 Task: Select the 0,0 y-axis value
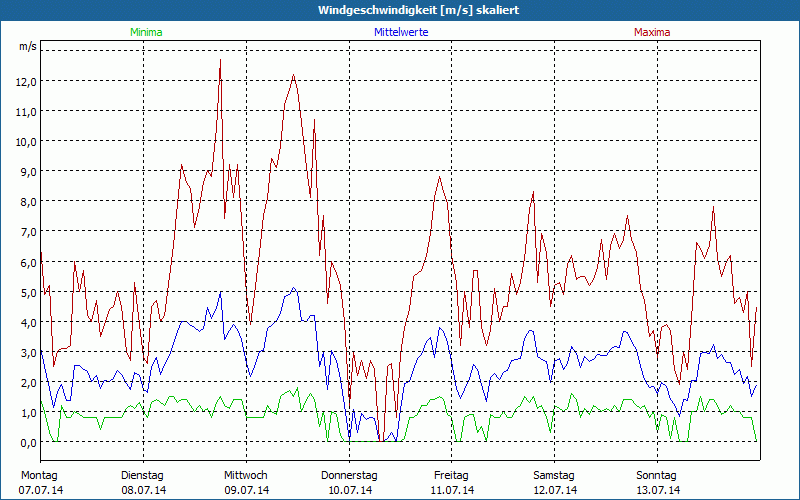26,442
